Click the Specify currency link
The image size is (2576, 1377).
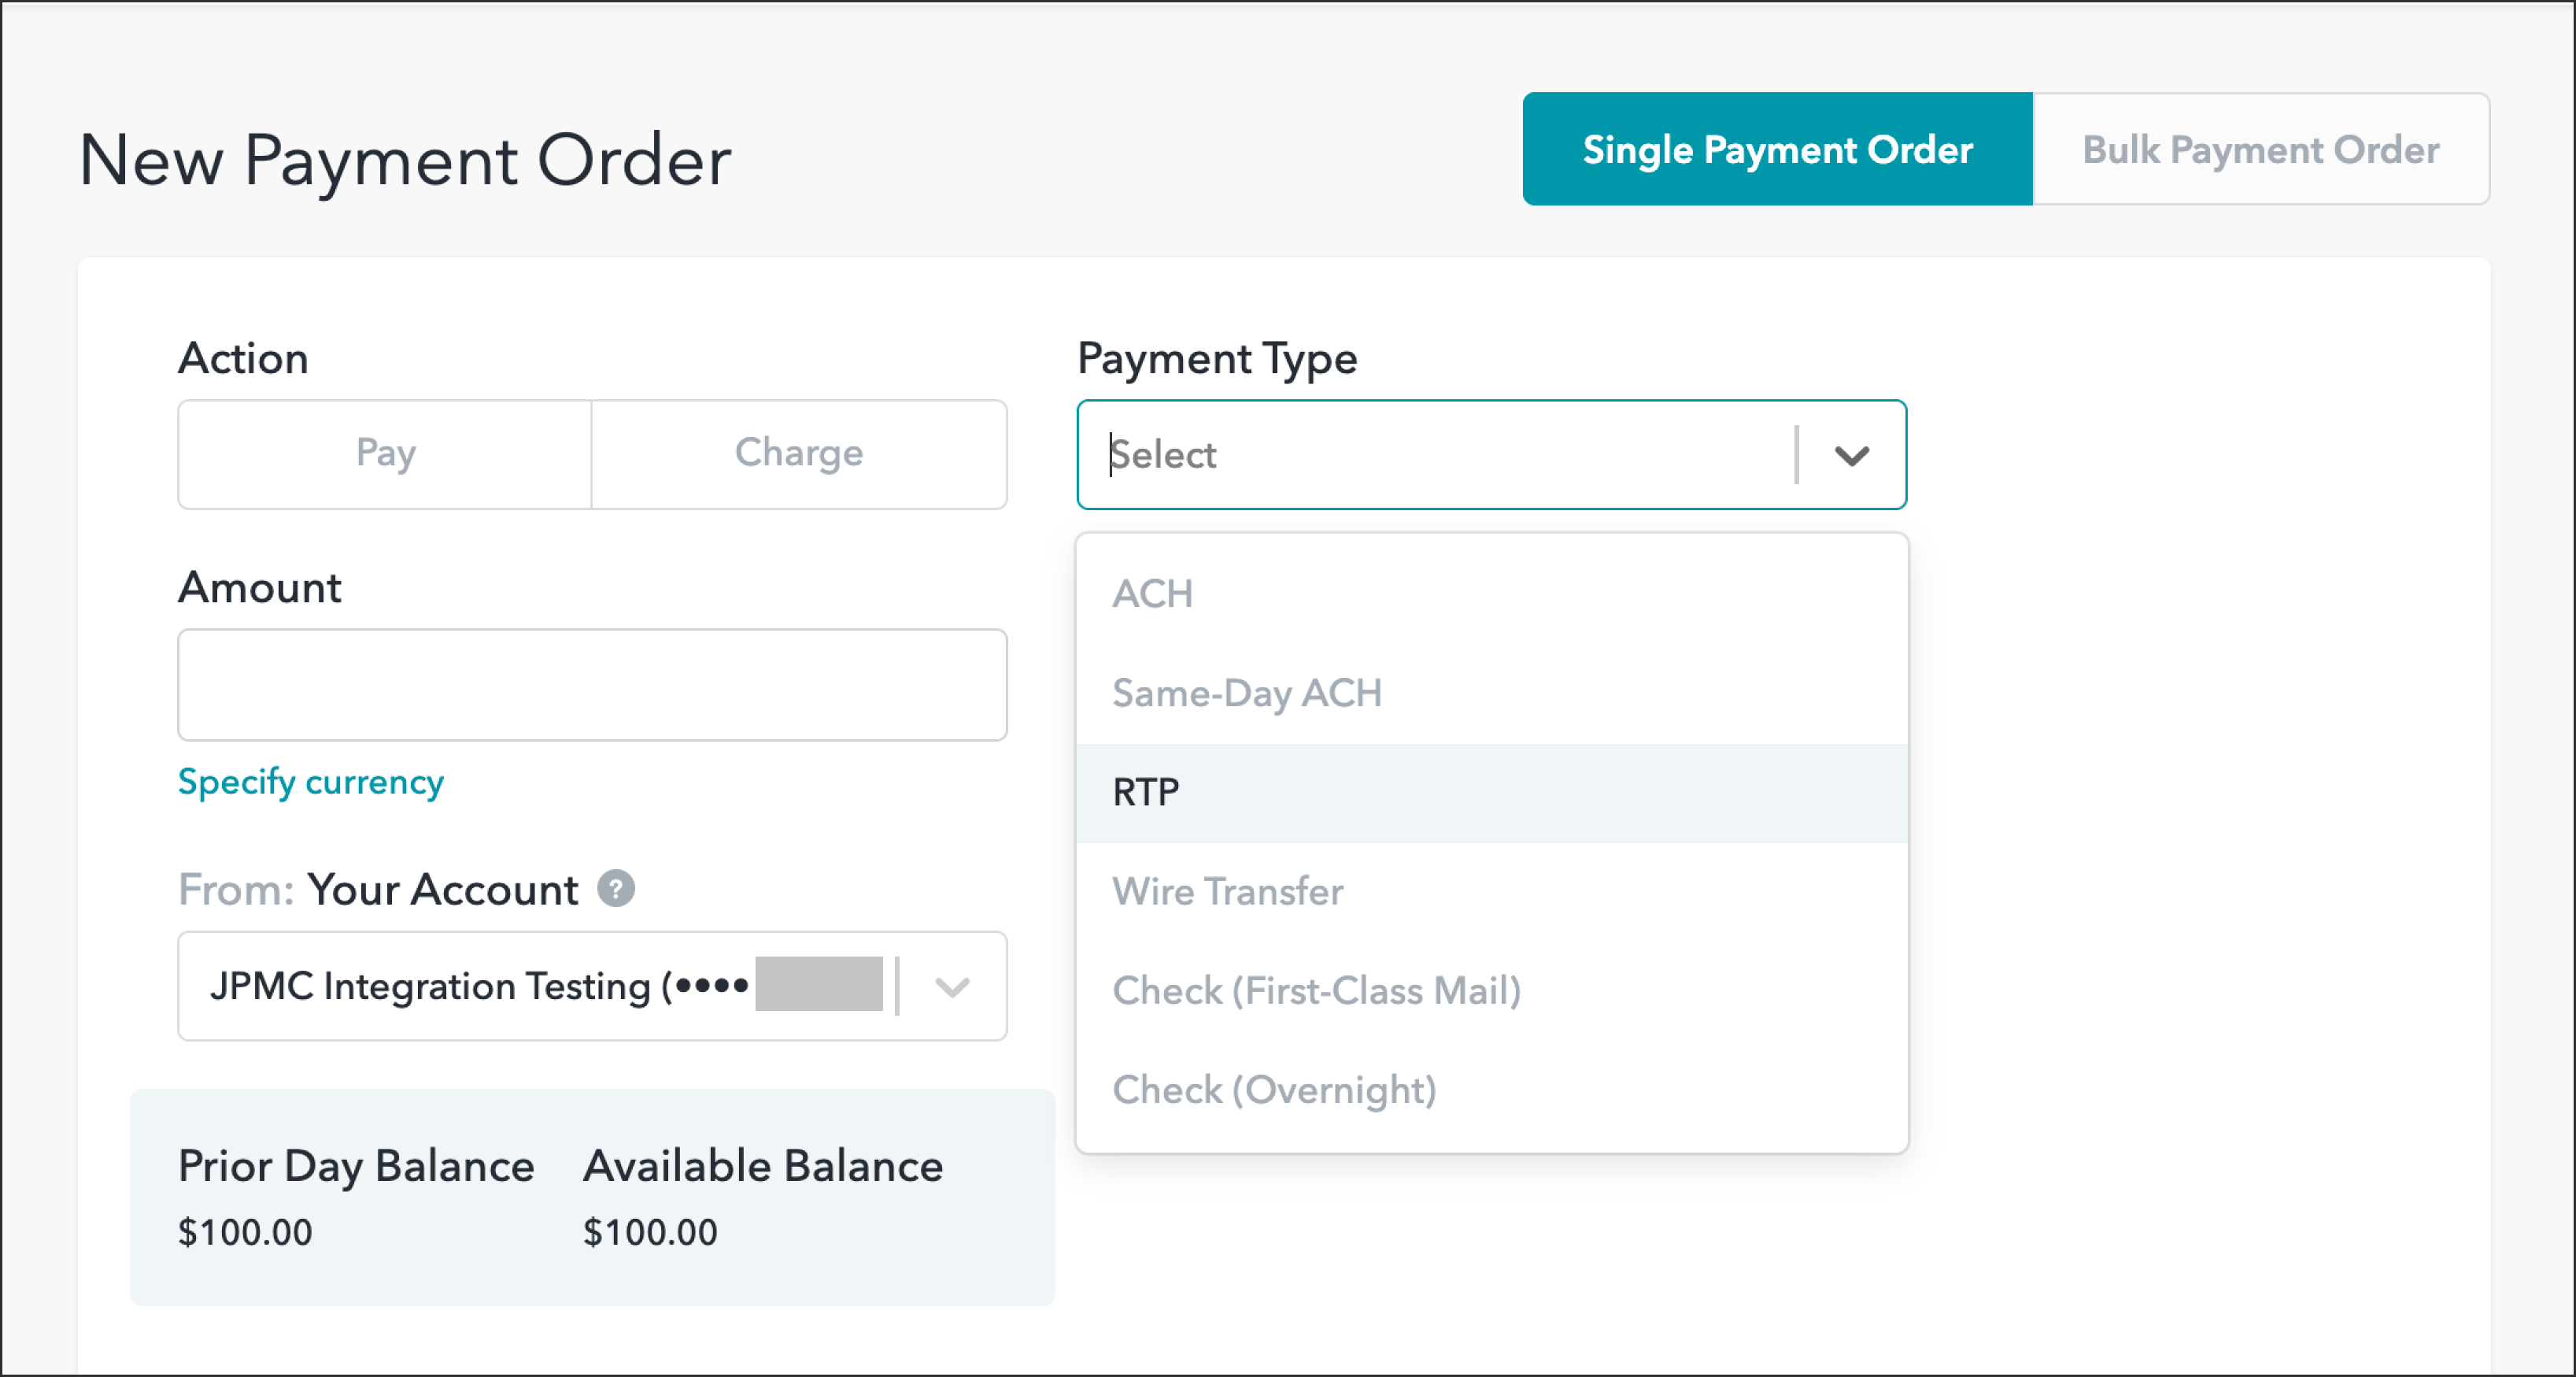tap(310, 782)
